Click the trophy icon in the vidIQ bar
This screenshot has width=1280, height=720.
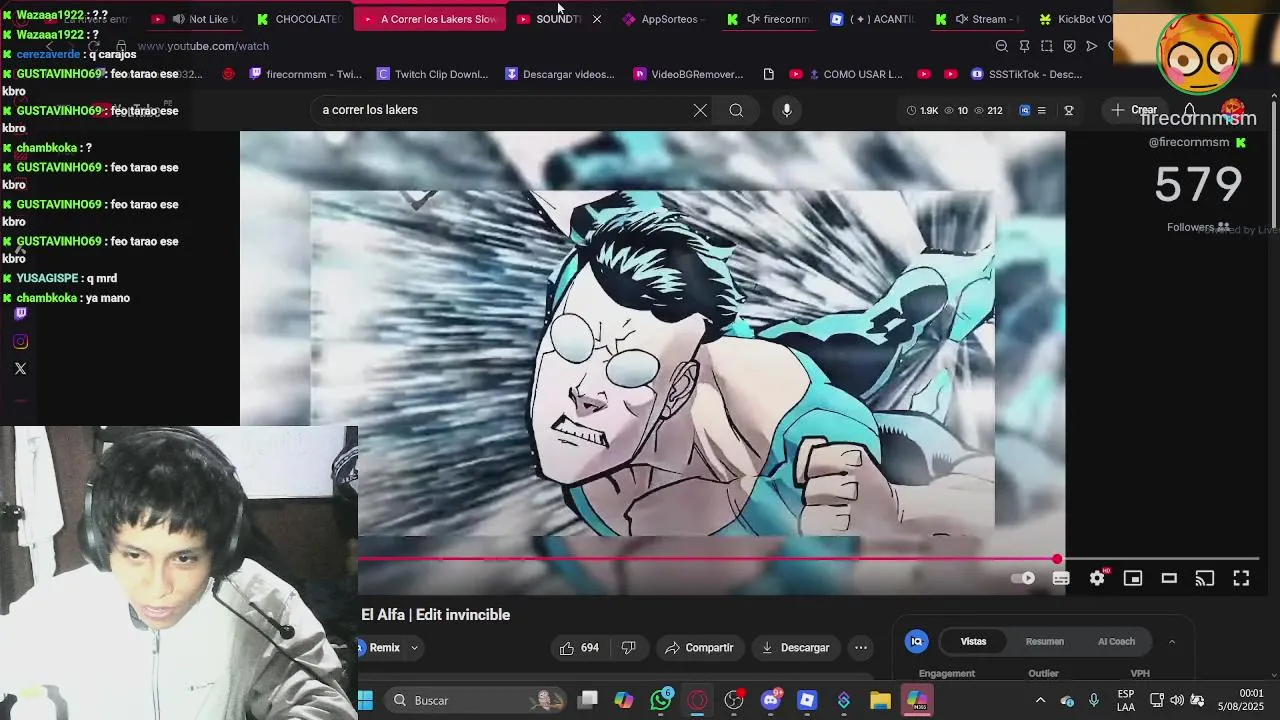tap(1068, 110)
